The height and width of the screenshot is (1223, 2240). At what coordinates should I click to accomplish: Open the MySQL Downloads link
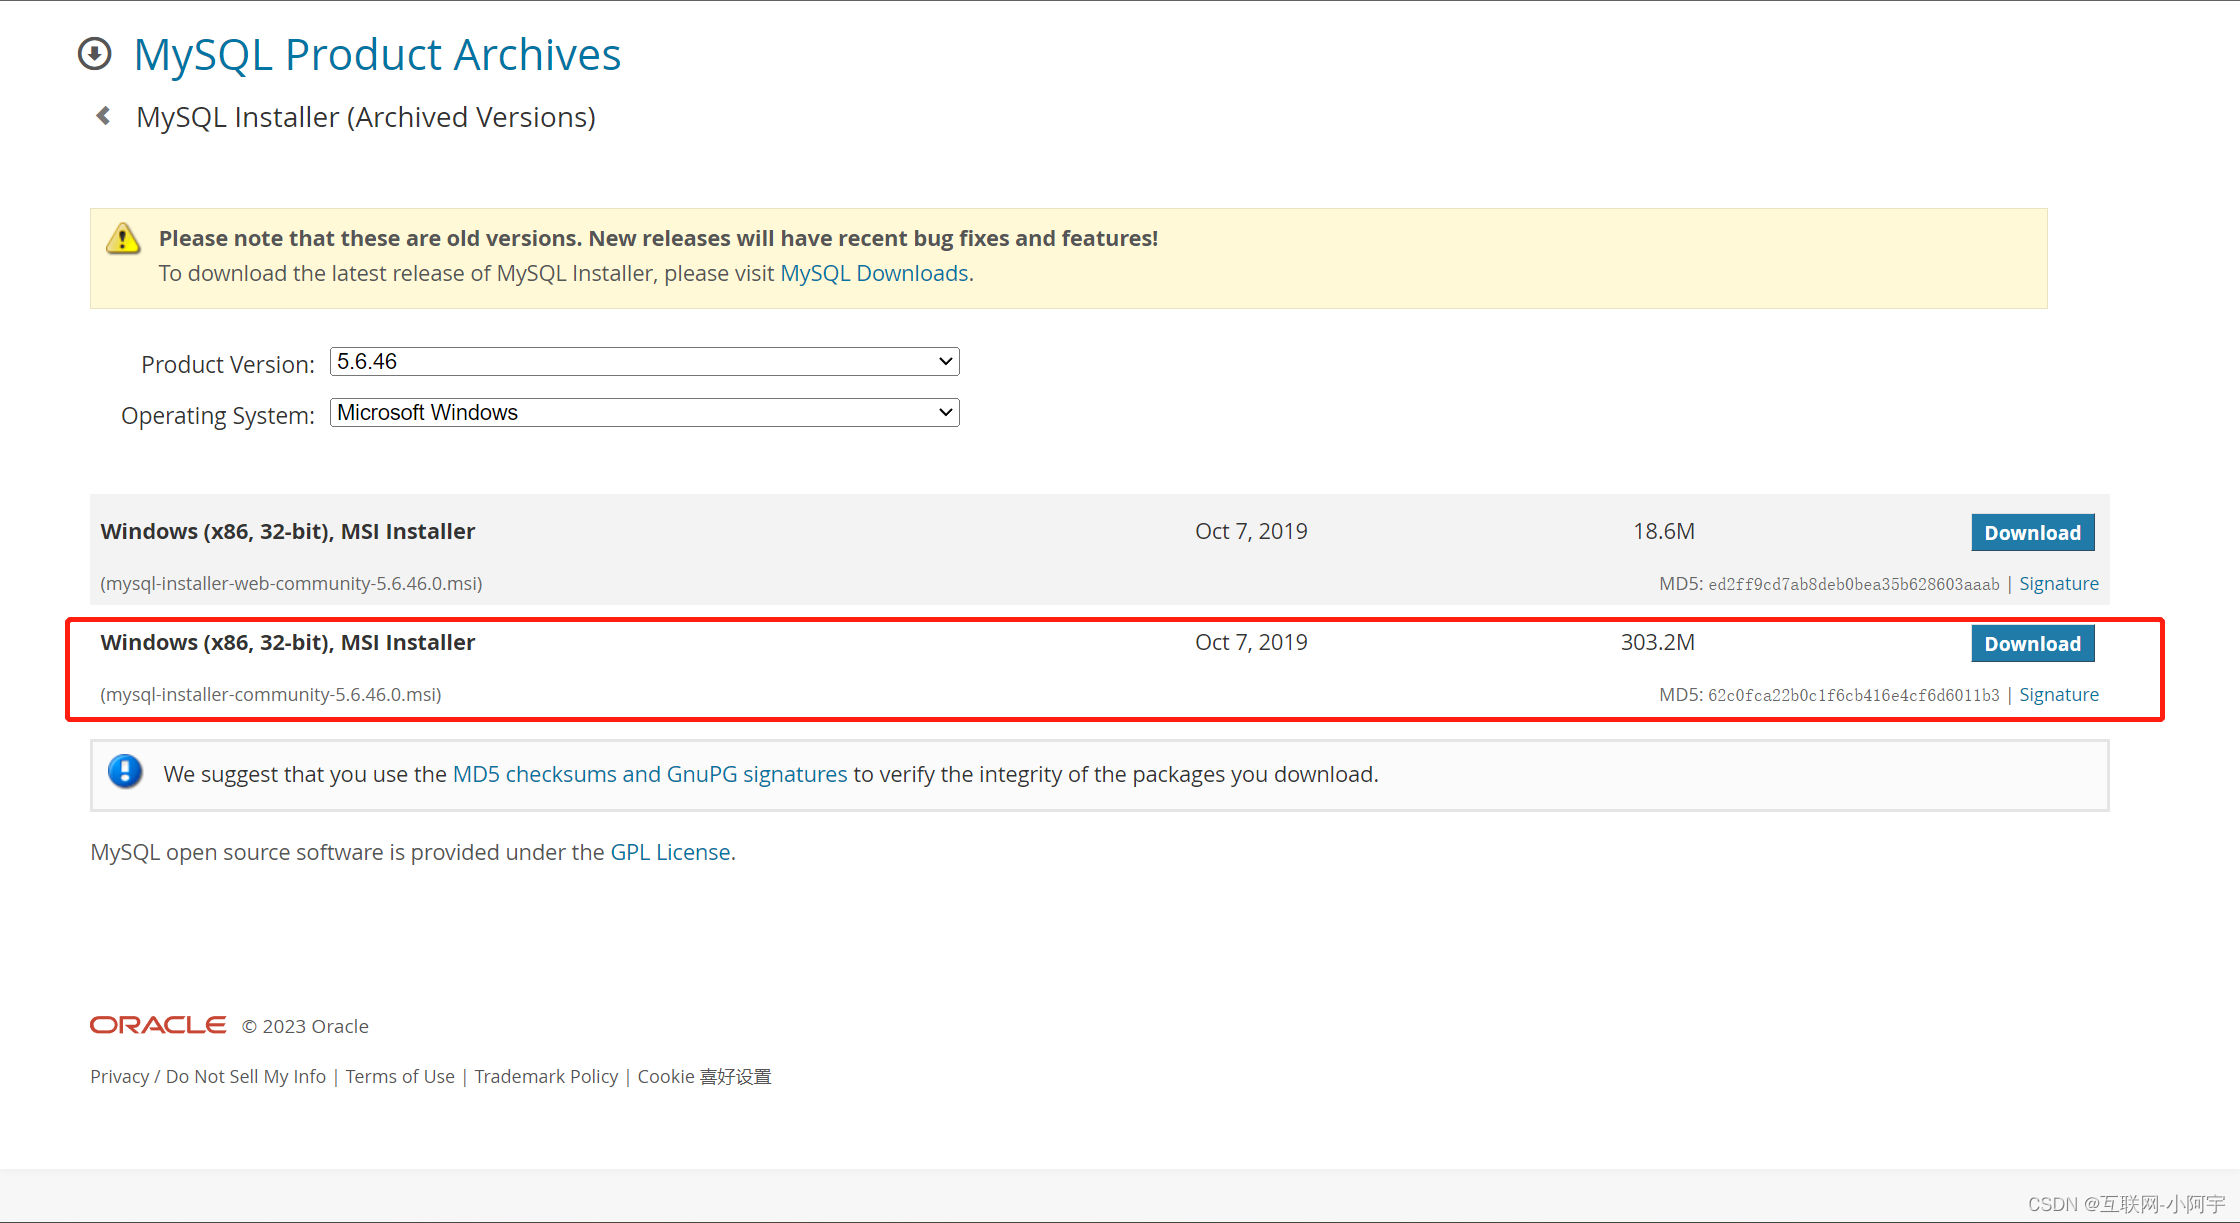pos(874,273)
